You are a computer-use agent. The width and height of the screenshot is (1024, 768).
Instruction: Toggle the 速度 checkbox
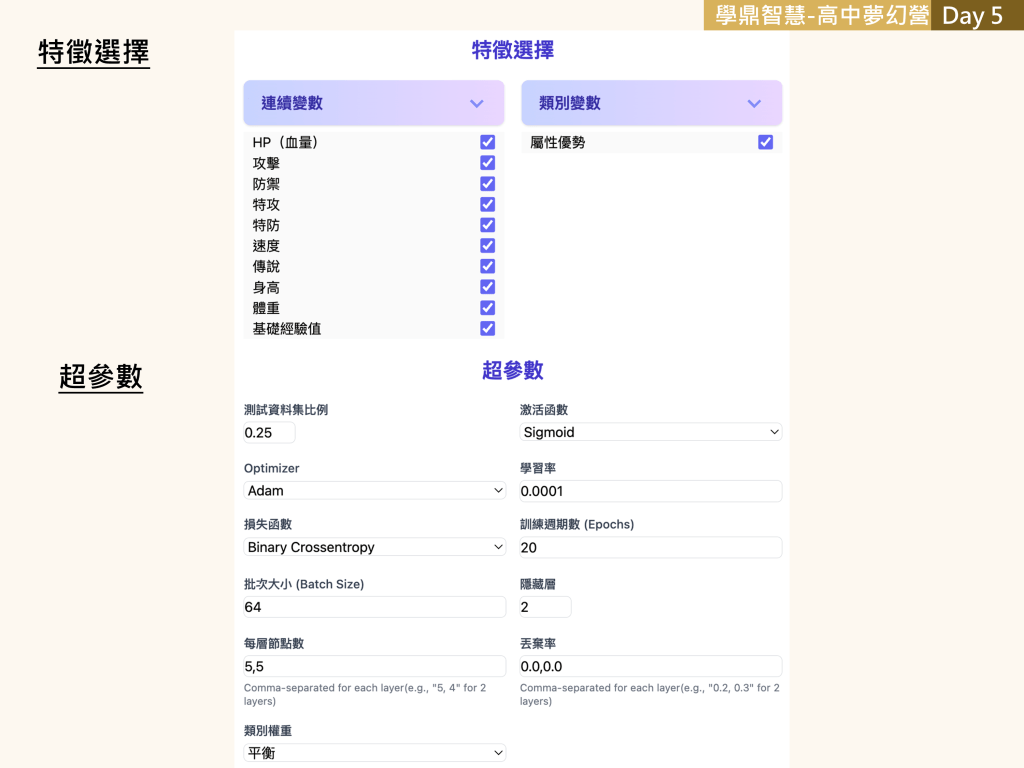click(488, 246)
